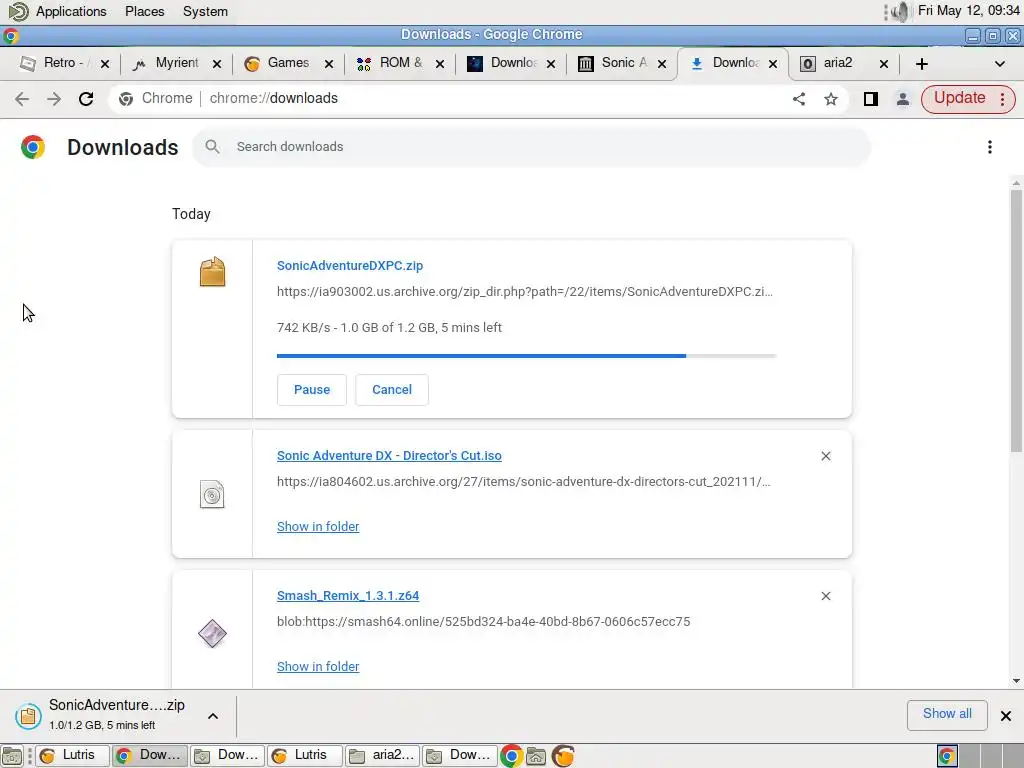Viewport: 1024px width, 768px height.
Task: Open a new tab with the plus icon
Action: coord(921,64)
